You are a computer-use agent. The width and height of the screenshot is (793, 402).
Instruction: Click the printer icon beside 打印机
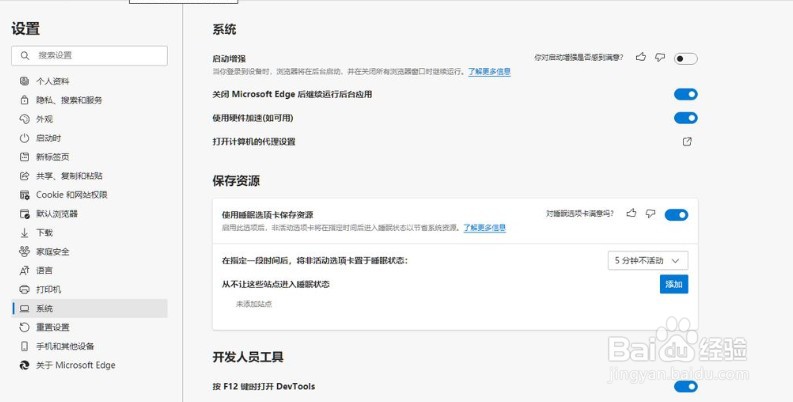[24, 289]
